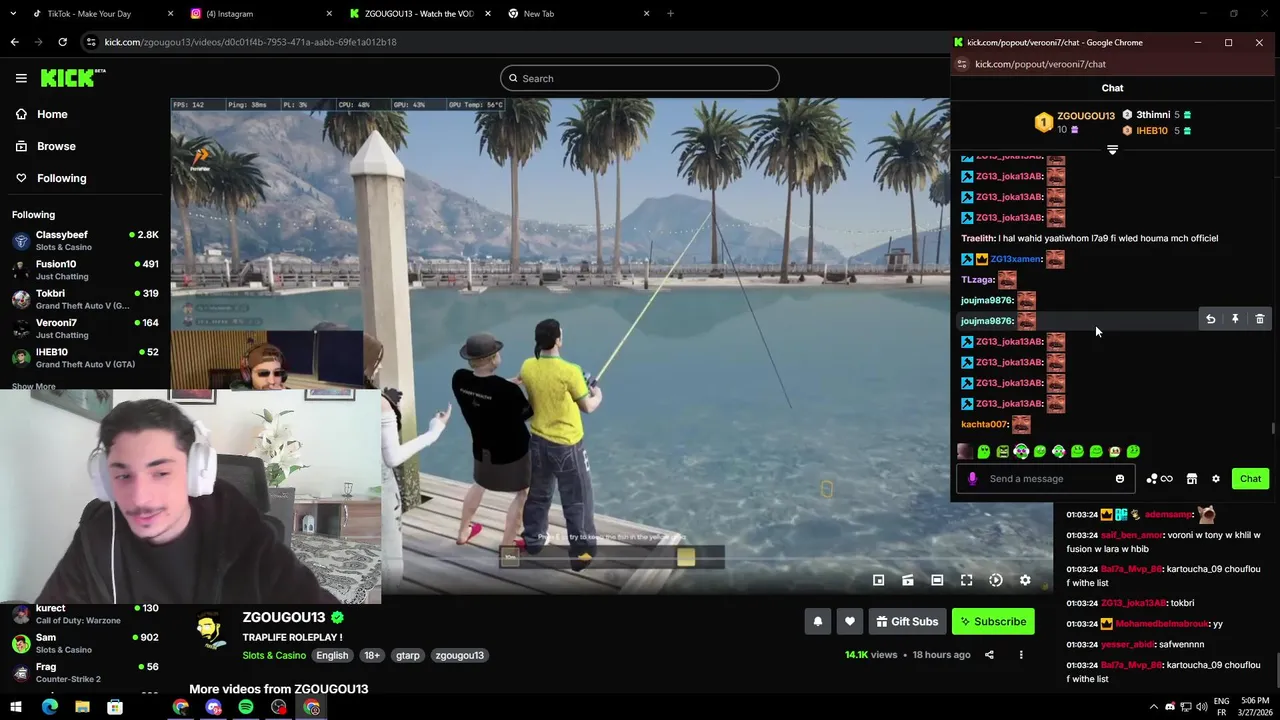Open ZGOUGOU13 channel avatar
Image resolution: width=1280 pixels, height=720 pixels.
click(210, 630)
